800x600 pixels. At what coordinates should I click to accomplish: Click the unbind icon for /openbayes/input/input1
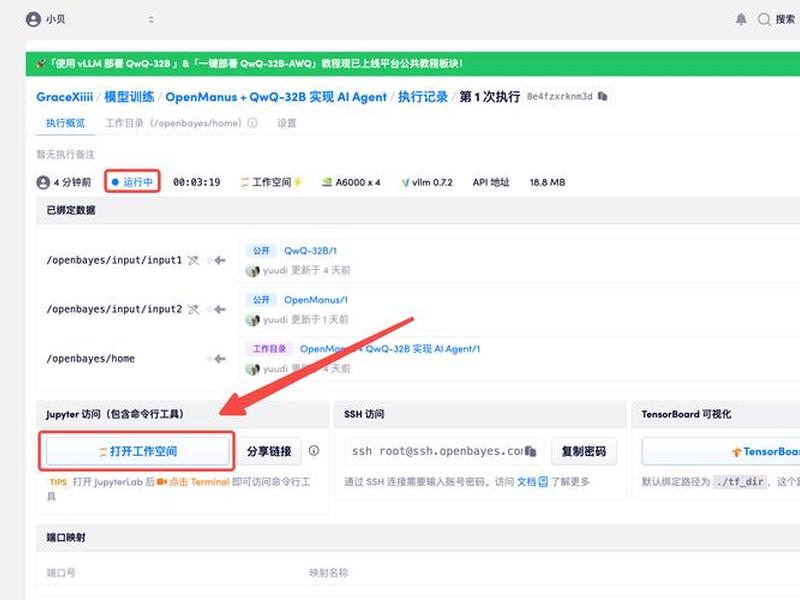(193, 260)
